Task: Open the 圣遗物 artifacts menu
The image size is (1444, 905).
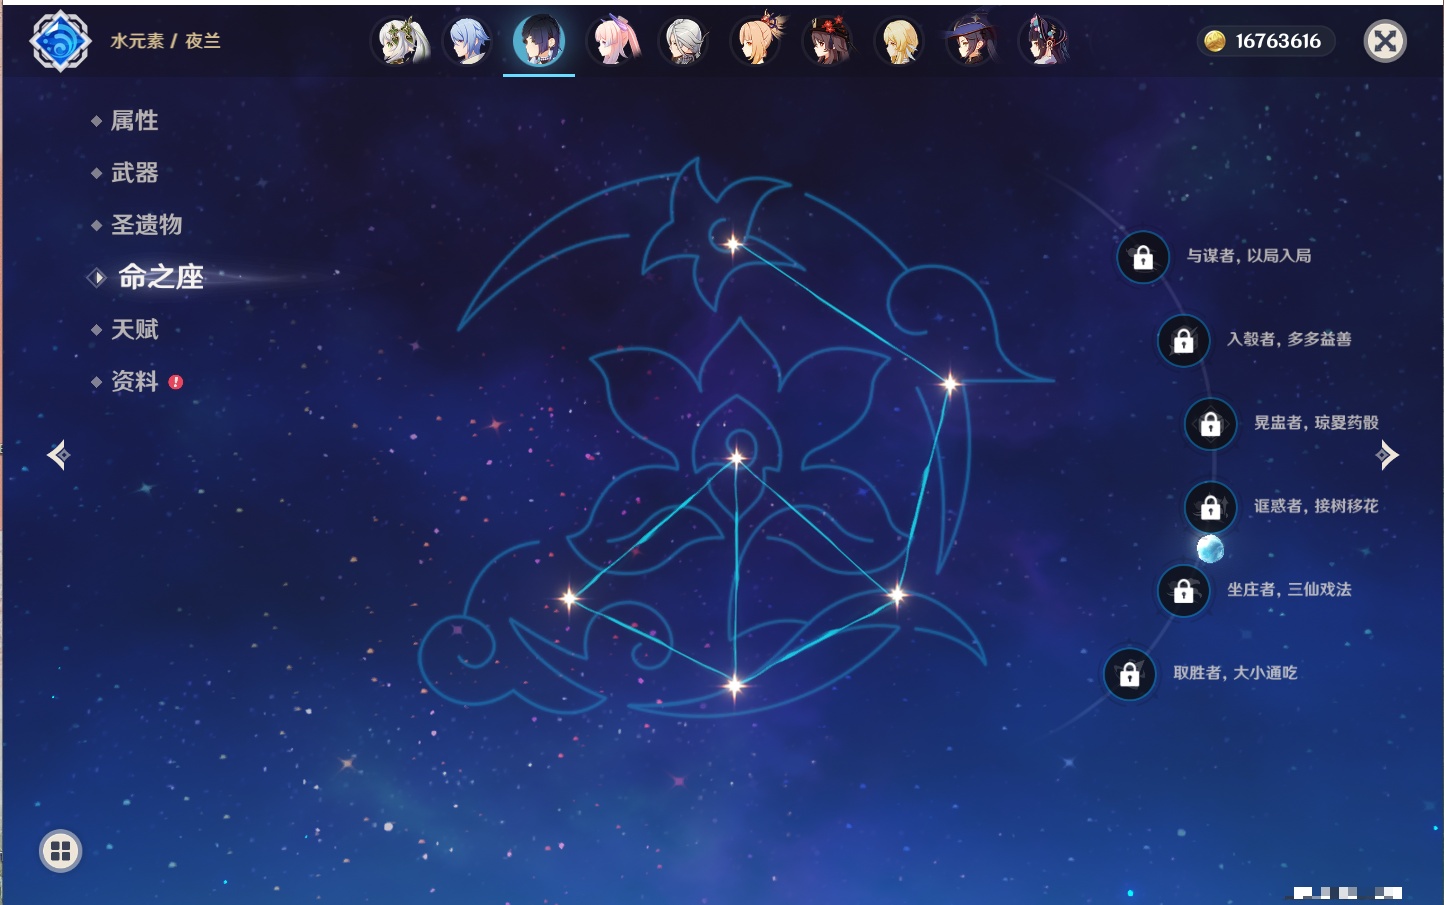Action: [146, 225]
